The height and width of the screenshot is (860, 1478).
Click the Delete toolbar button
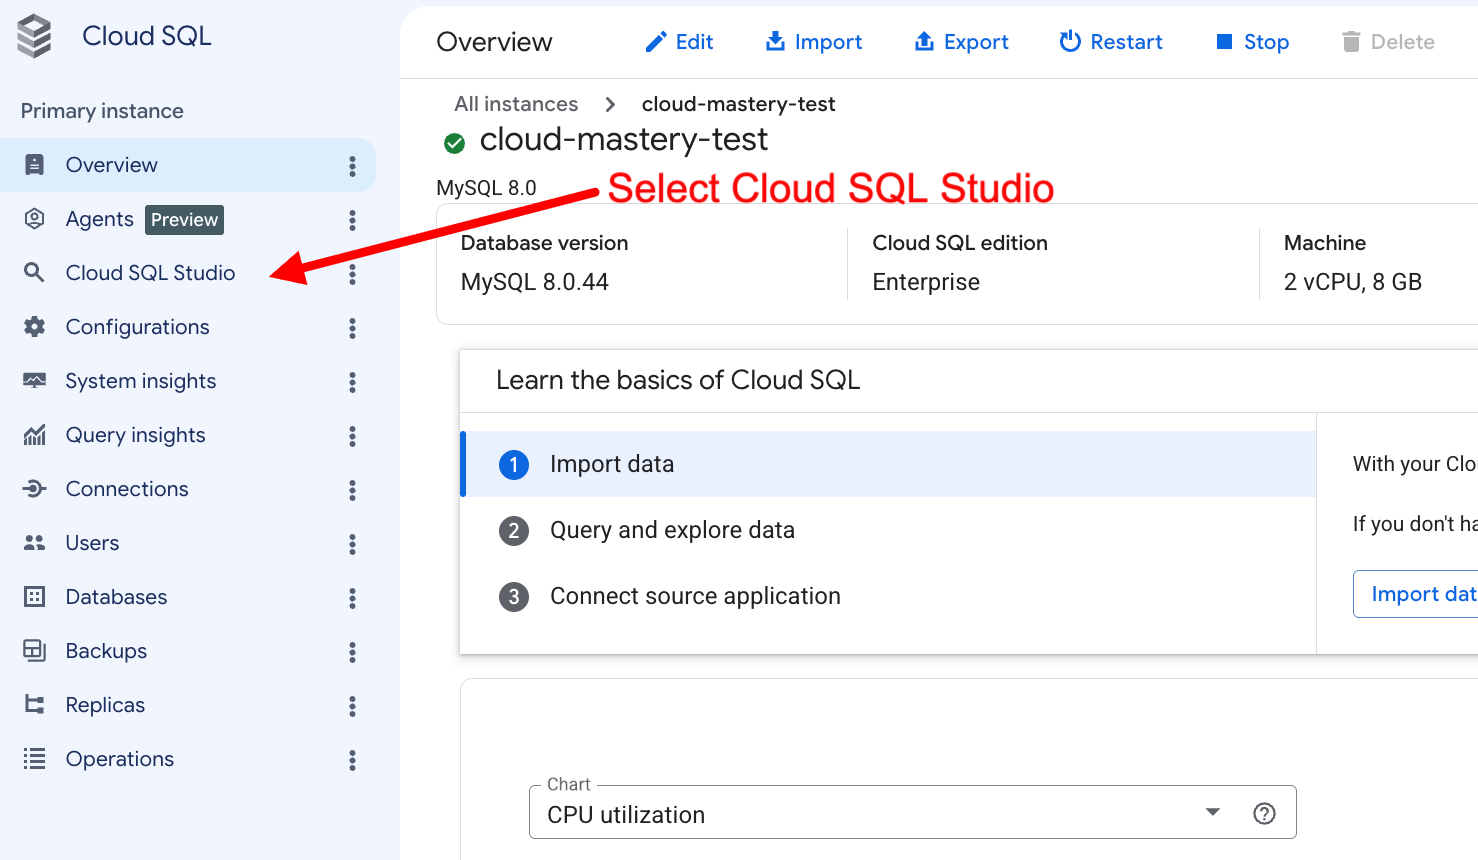pyautogui.click(x=1388, y=42)
